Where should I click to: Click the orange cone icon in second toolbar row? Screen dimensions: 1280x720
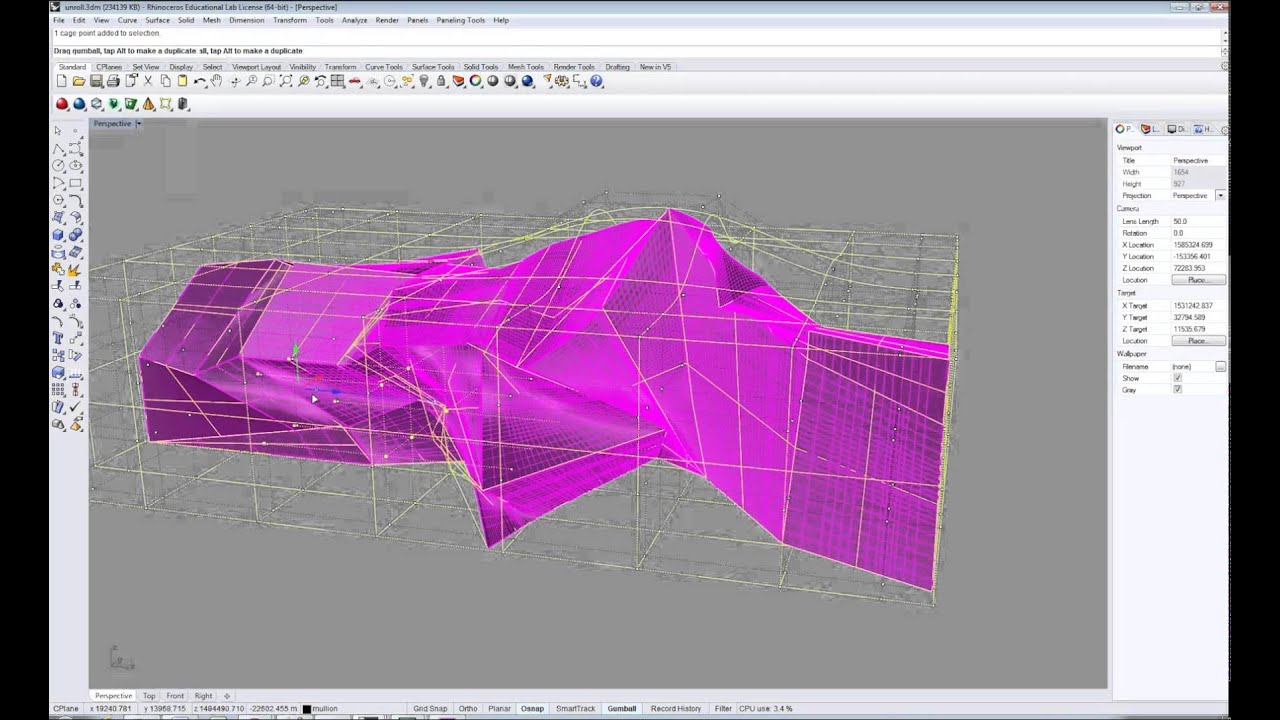149,104
